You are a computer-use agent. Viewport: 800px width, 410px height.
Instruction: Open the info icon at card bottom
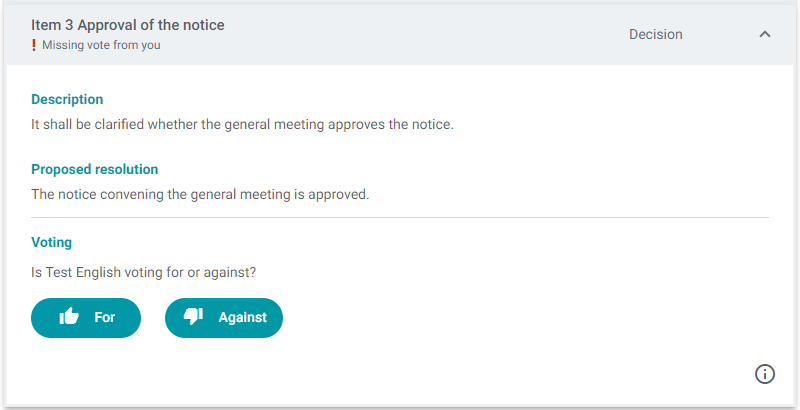pos(764,374)
